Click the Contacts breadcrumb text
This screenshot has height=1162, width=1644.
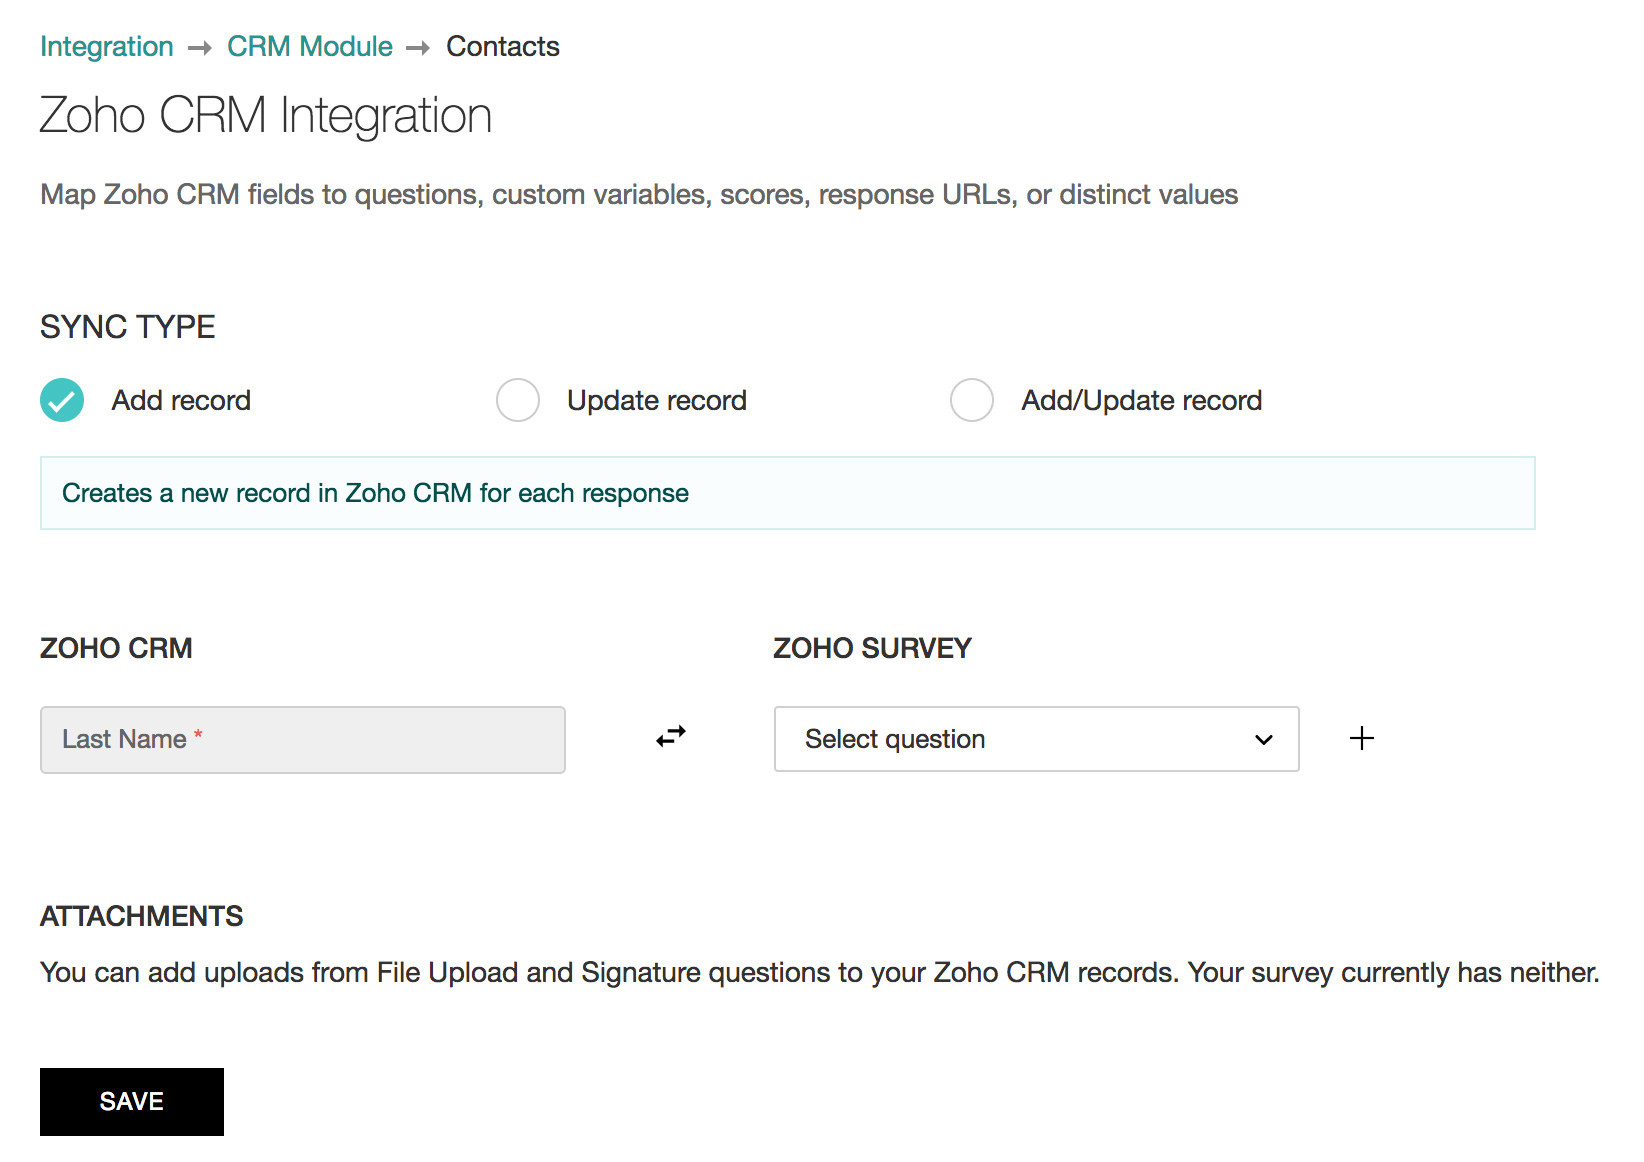[x=502, y=47]
